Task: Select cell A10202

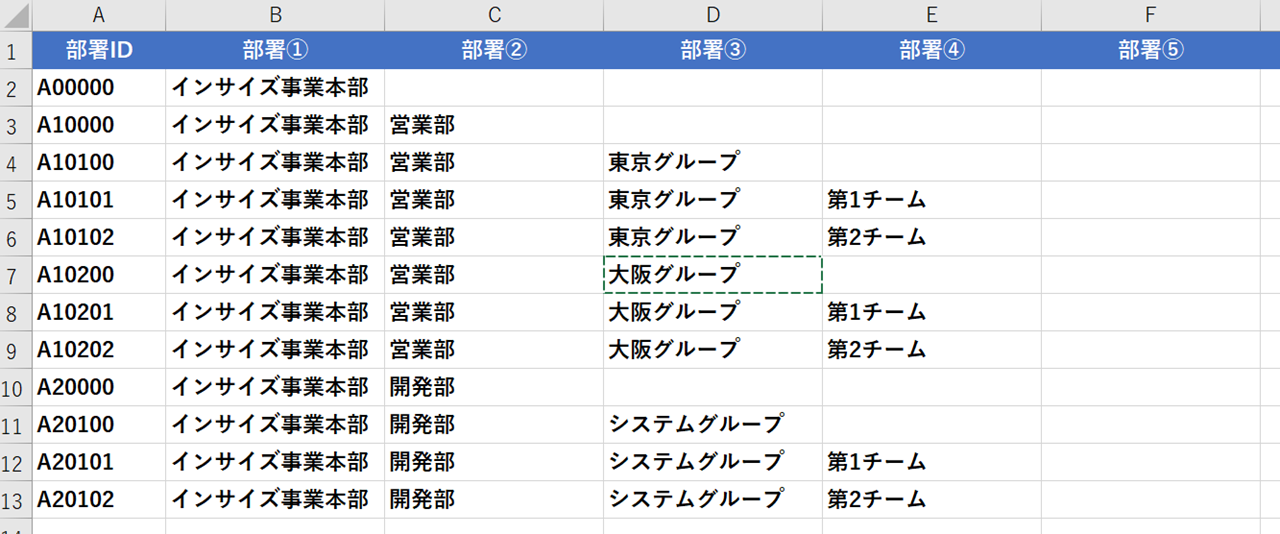Action: [99, 350]
